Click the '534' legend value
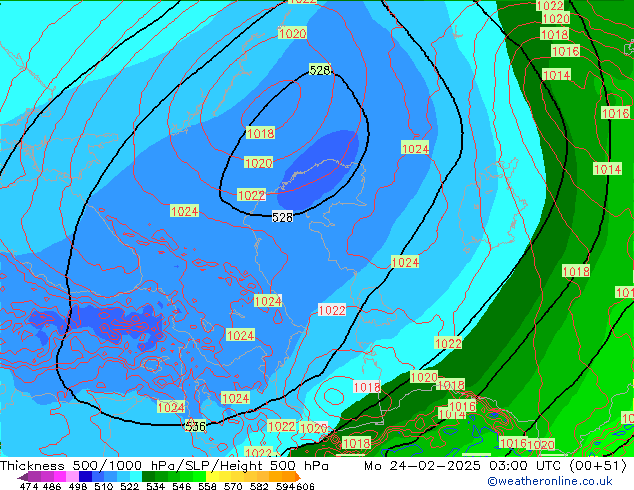The image size is (634, 490). (155, 486)
